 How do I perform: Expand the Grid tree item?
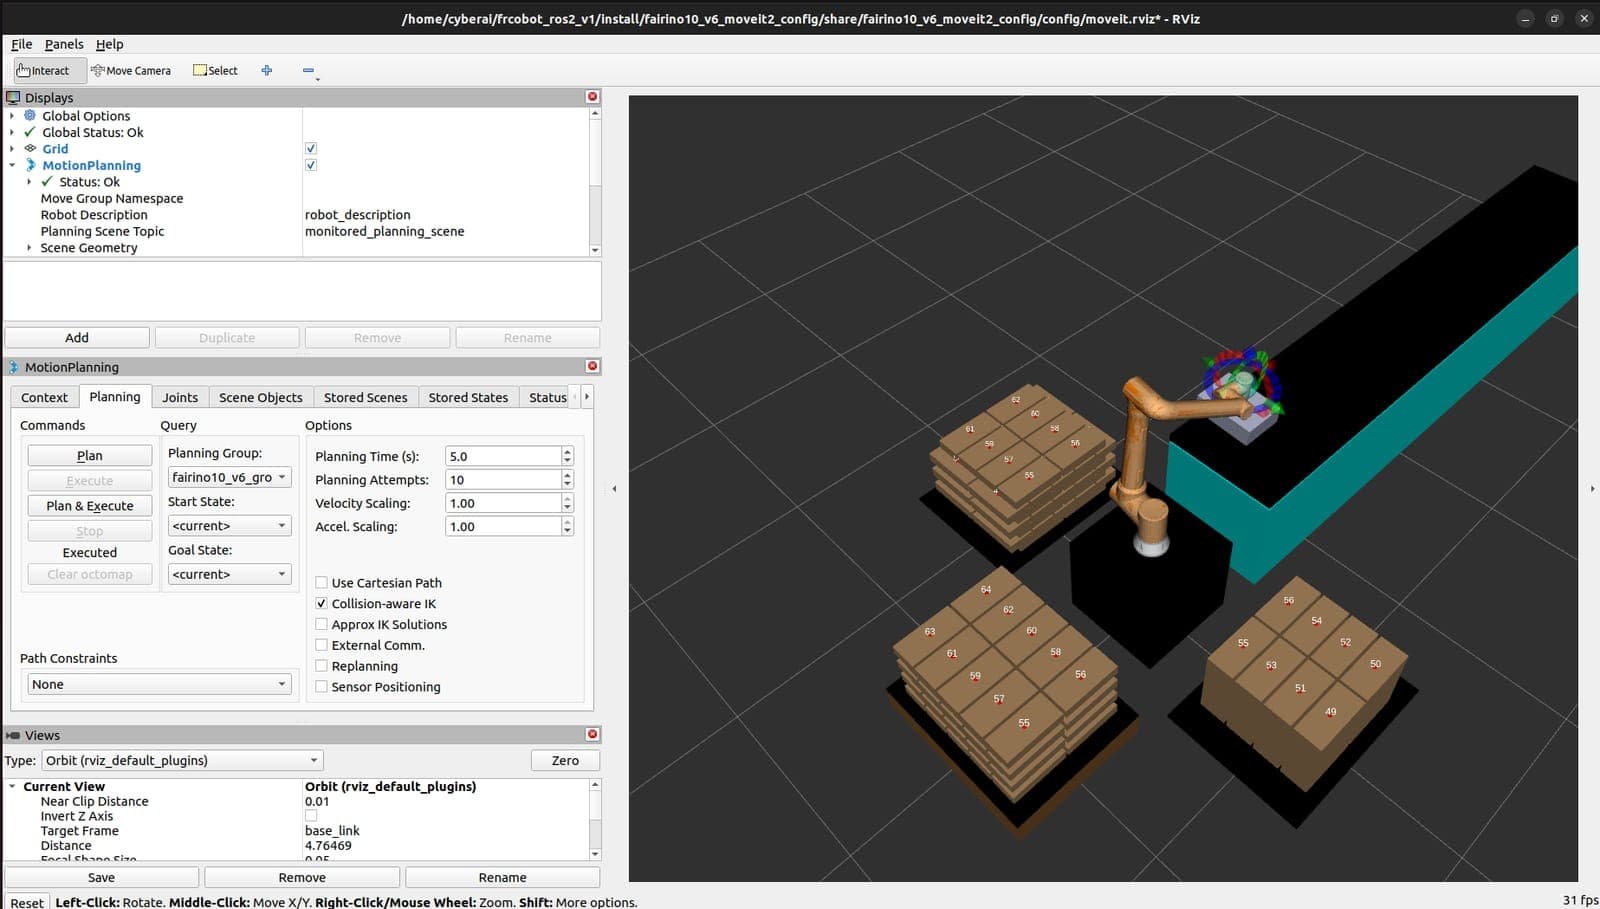(12, 149)
